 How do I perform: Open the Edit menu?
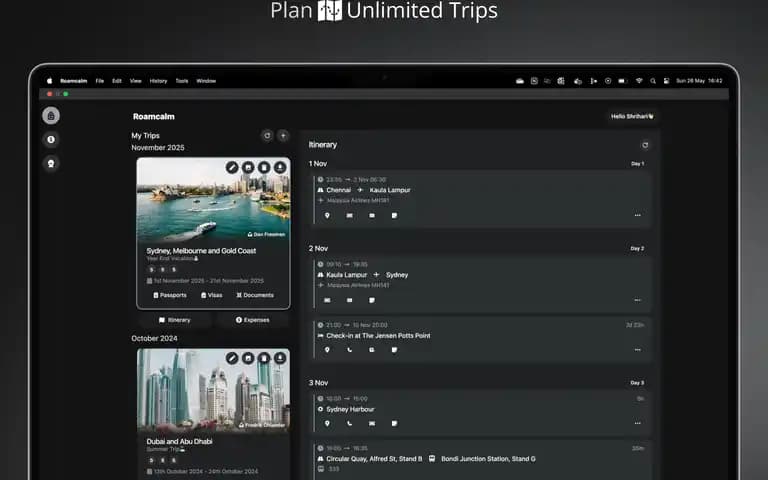(117, 81)
